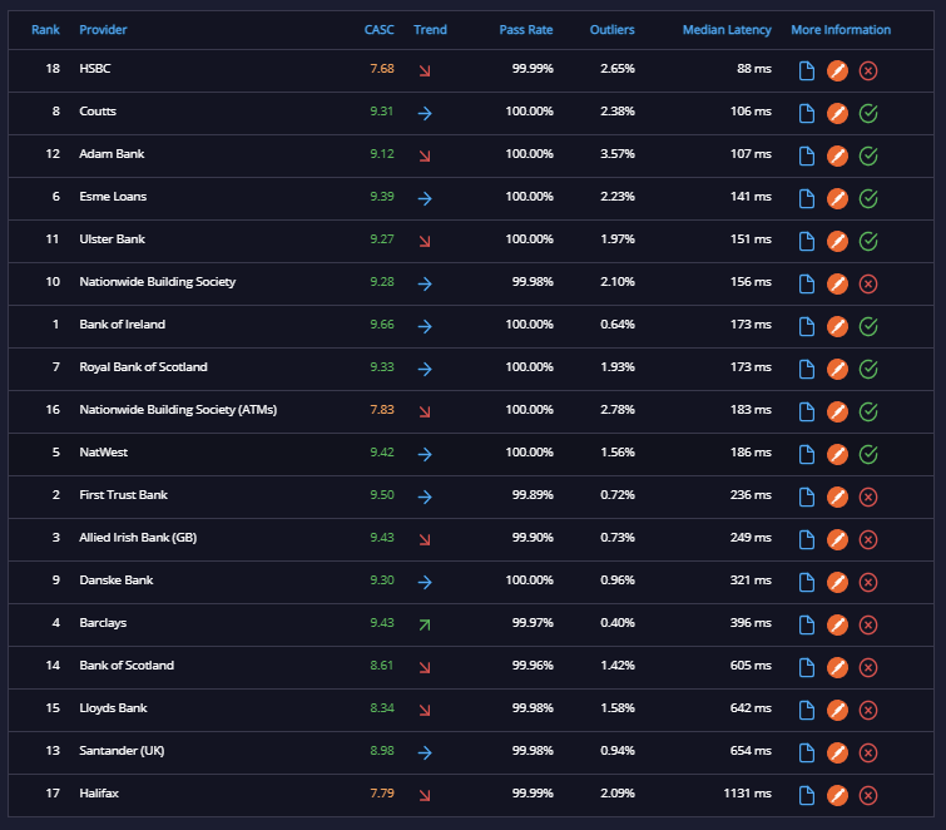Select the Santander (UK) provider name
The width and height of the screenshot is (946, 830).
(x=121, y=751)
